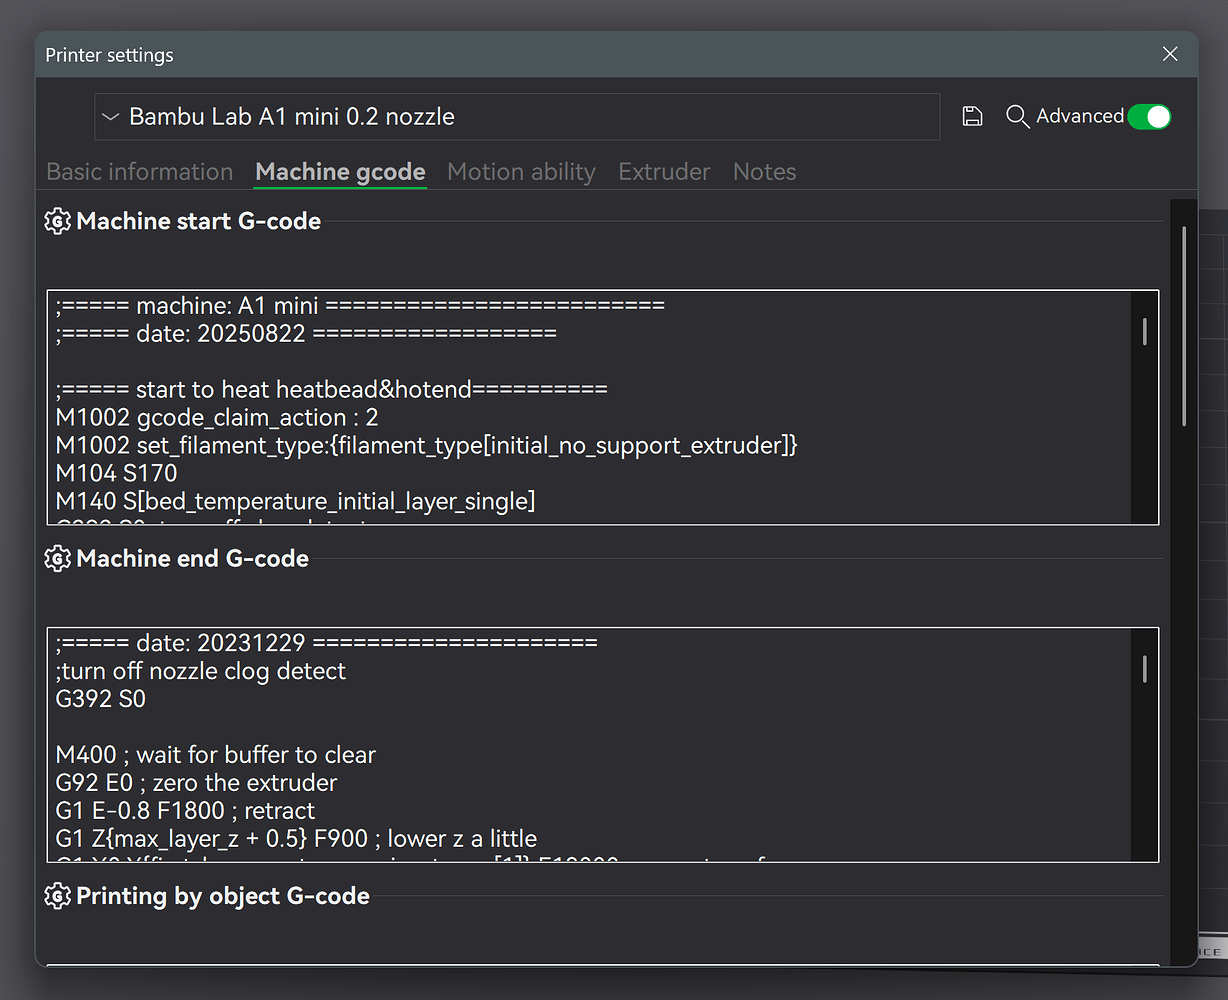
Task: Click the 'M104 S170' line
Action: click(x=117, y=473)
